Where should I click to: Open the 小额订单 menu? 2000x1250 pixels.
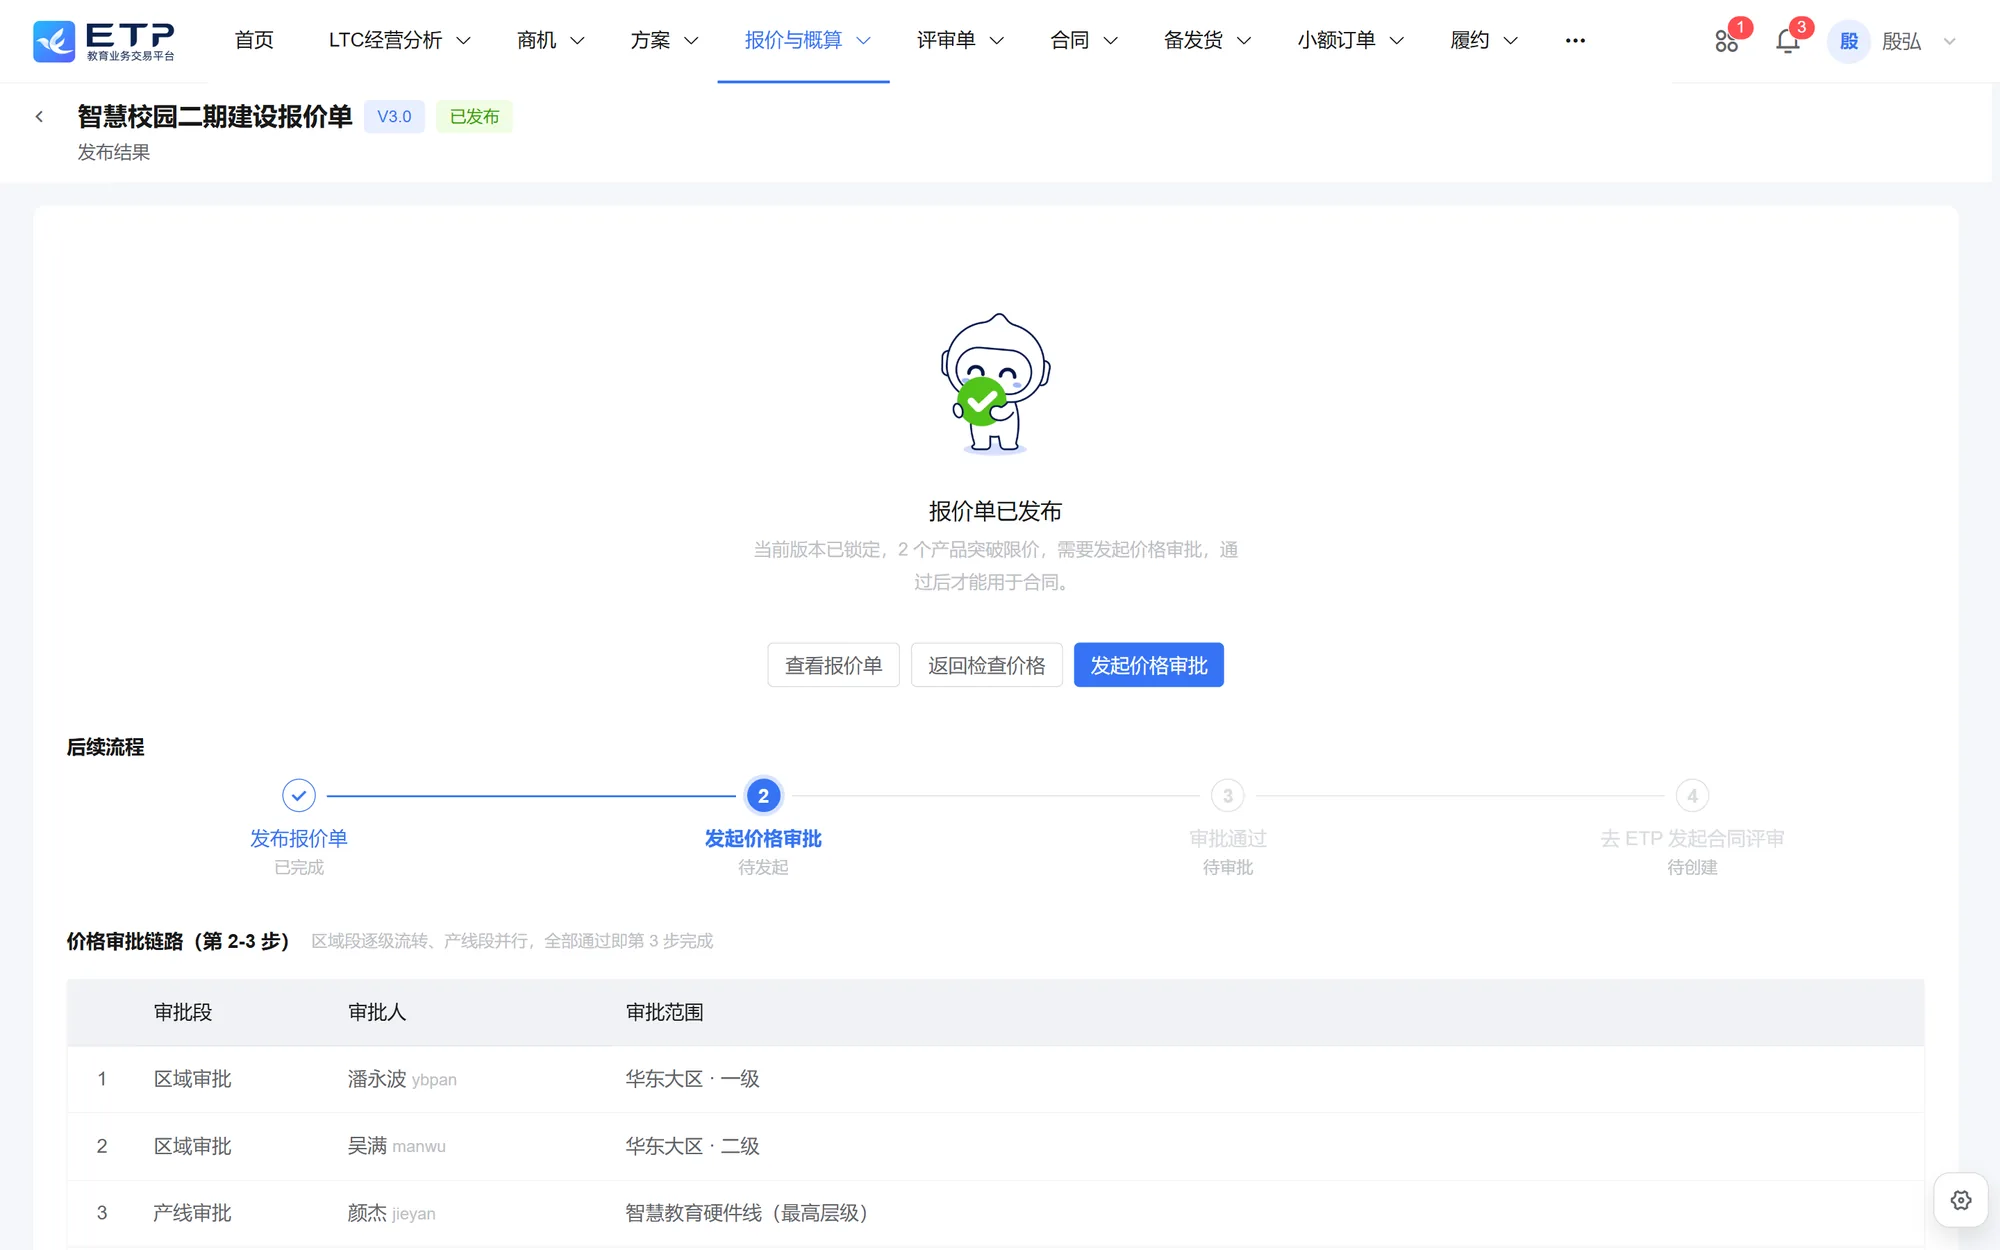coord(1350,41)
